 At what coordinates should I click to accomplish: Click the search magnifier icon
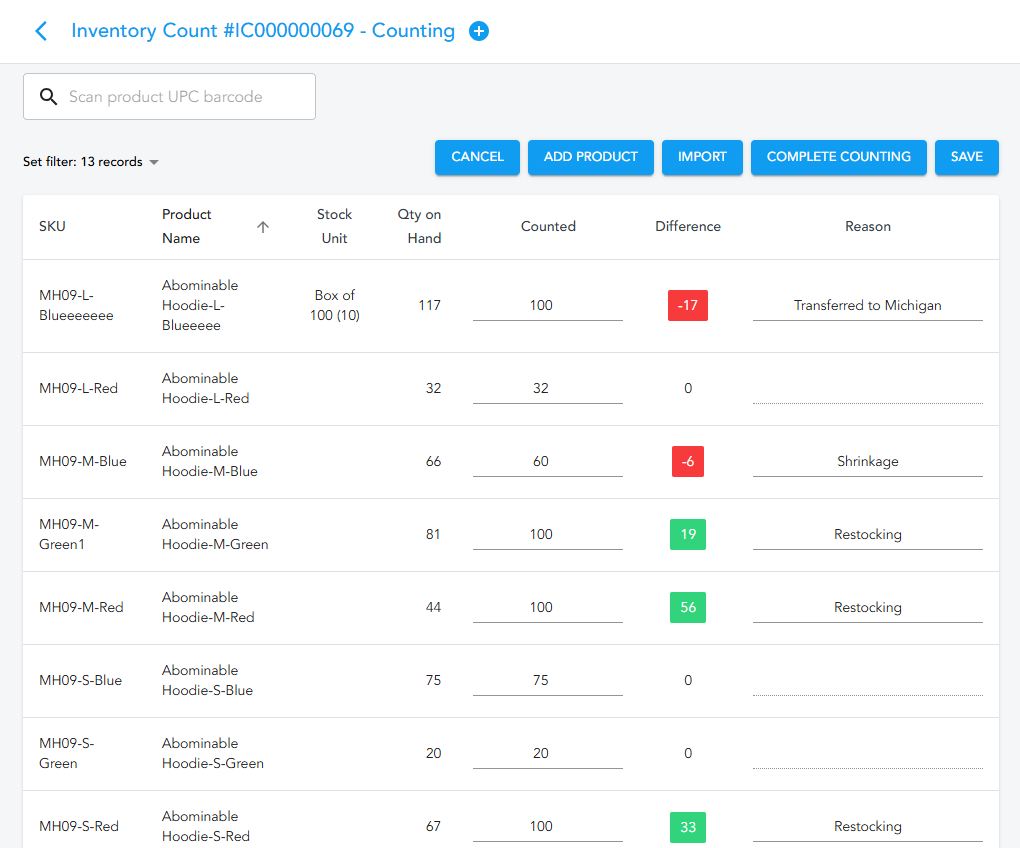click(x=47, y=97)
